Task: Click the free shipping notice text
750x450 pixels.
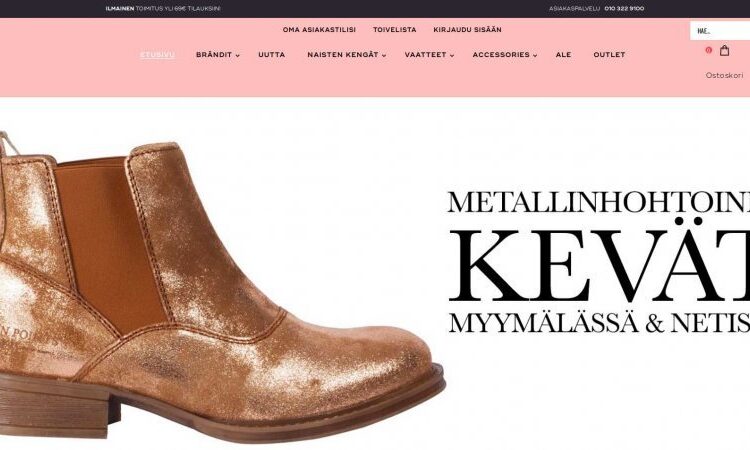Action: coord(163,9)
